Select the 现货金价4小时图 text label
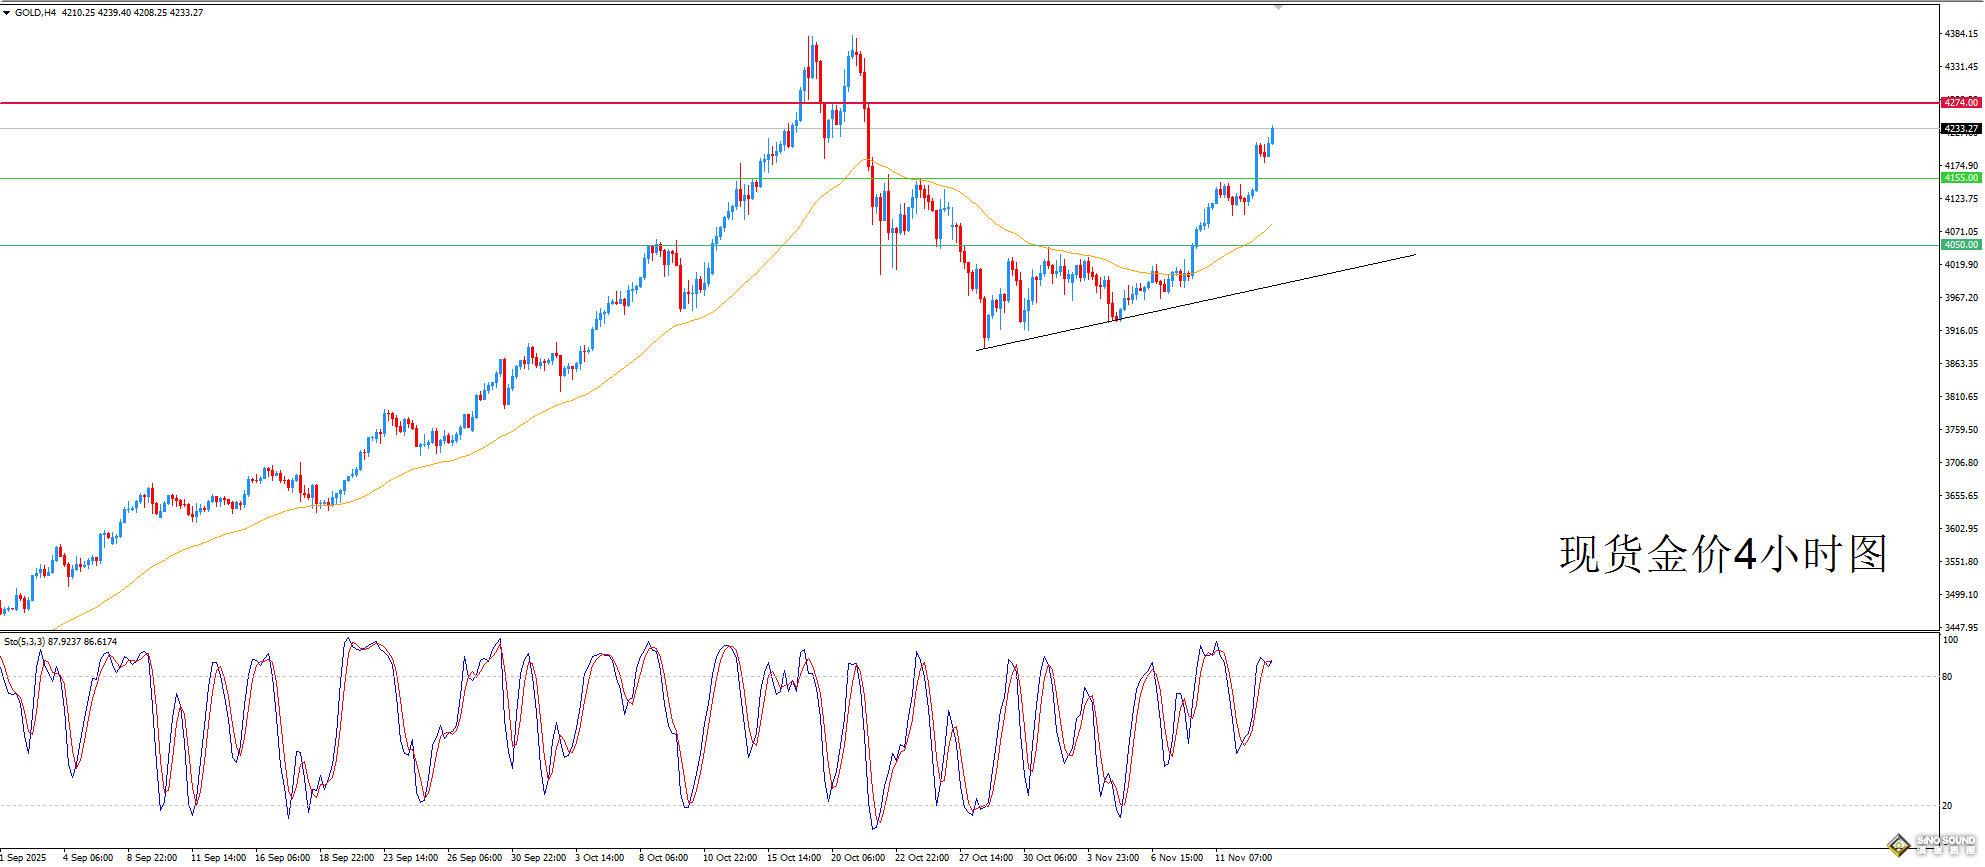Screen dimensions: 1985x867 pos(1722,554)
